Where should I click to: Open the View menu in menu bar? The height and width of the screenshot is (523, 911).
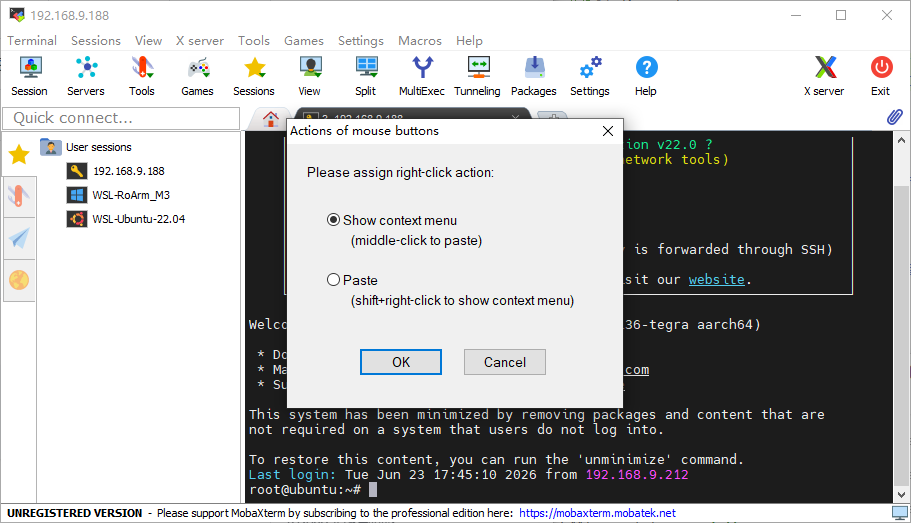tap(149, 41)
